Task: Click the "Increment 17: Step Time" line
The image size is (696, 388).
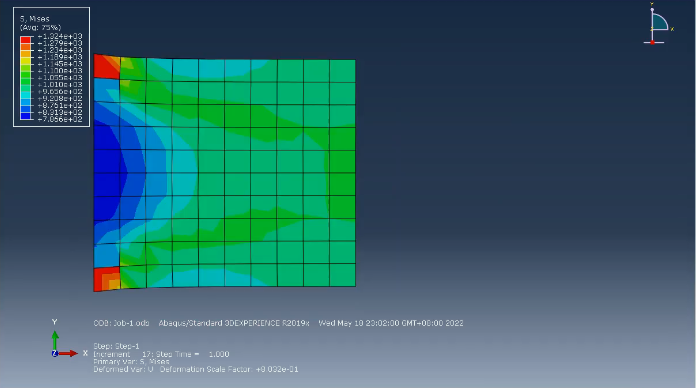Action: (161, 354)
